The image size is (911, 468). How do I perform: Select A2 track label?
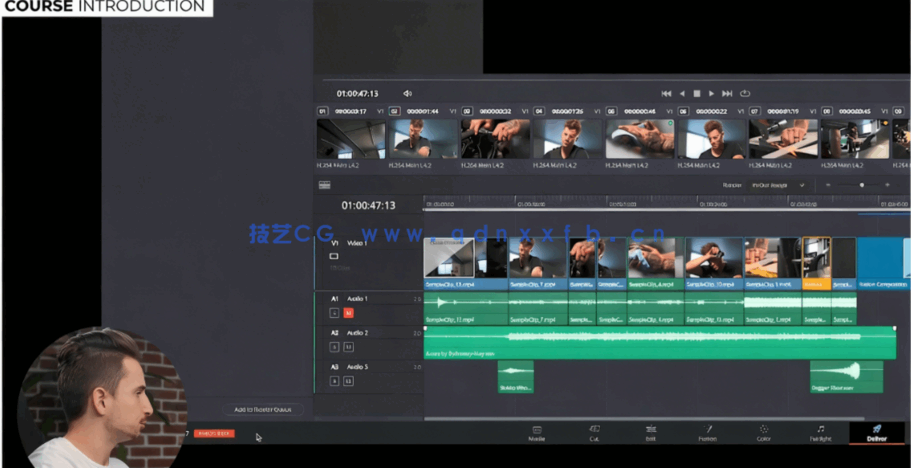335,333
